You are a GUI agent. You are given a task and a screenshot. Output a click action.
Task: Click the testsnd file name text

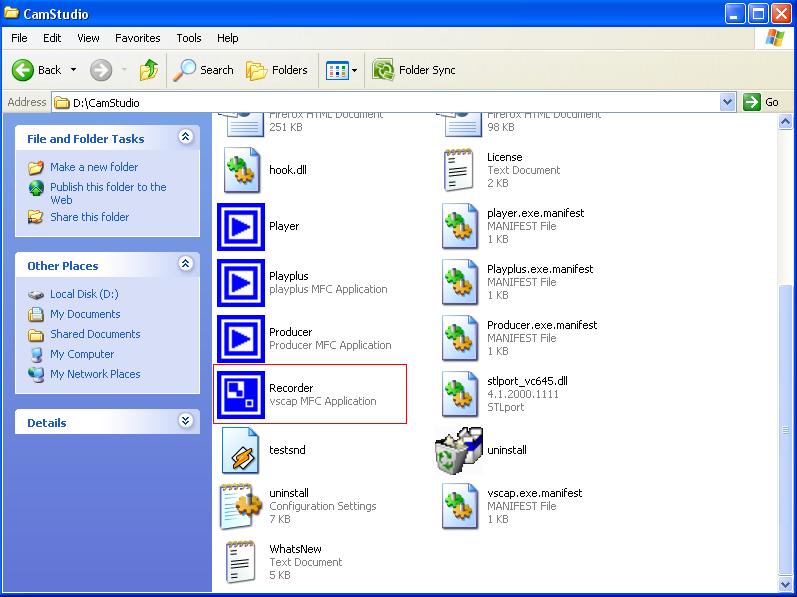[287, 450]
